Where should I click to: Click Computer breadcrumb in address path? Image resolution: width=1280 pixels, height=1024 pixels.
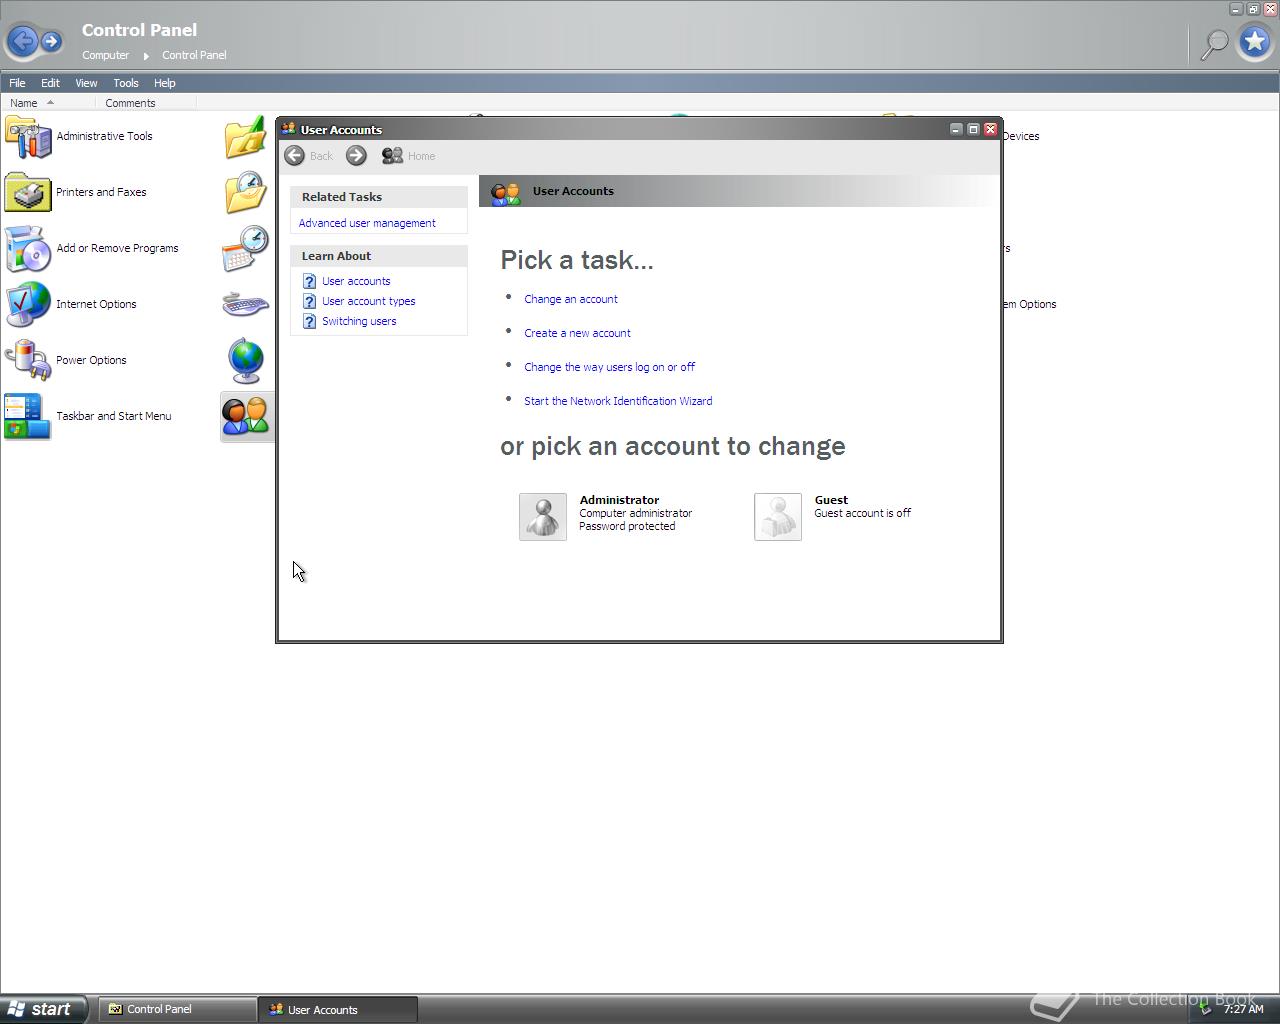105,55
